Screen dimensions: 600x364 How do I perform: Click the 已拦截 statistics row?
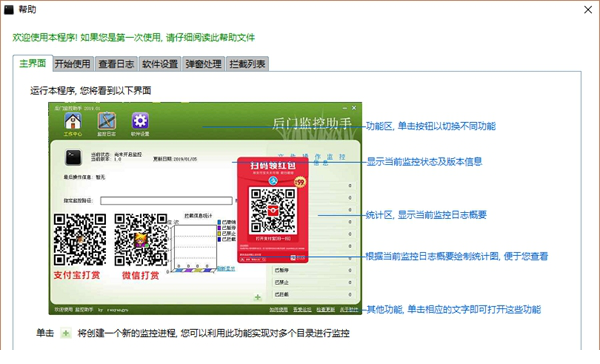(313, 294)
